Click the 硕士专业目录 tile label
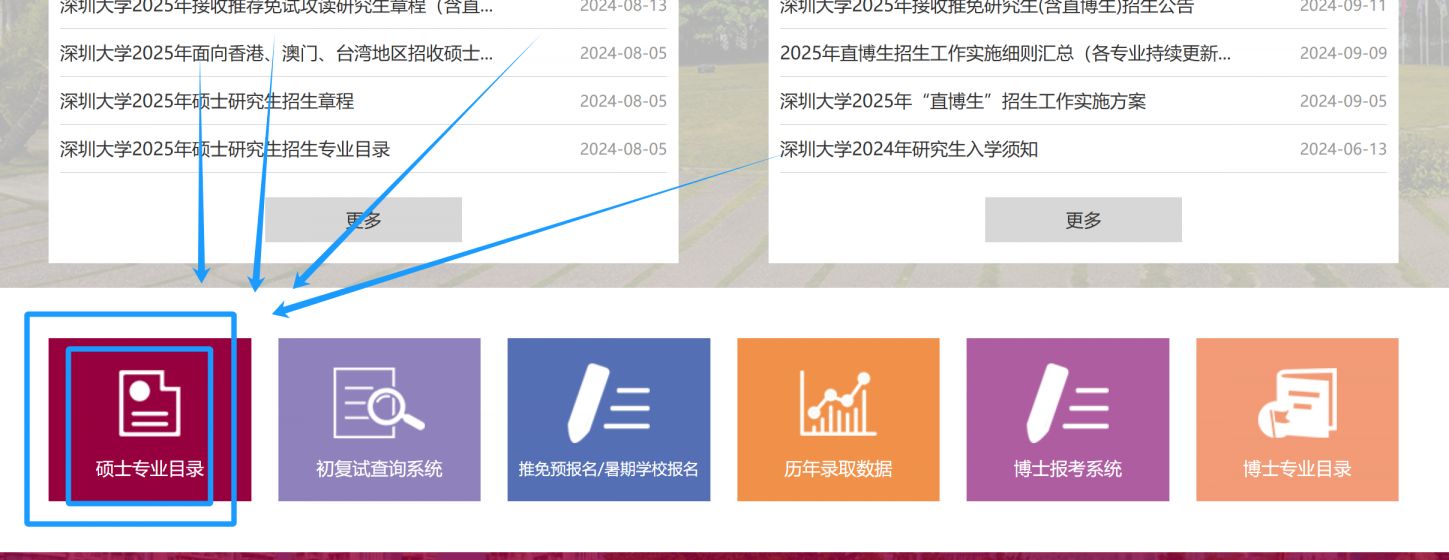Viewport: 1449px width, 560px height. 150,469
